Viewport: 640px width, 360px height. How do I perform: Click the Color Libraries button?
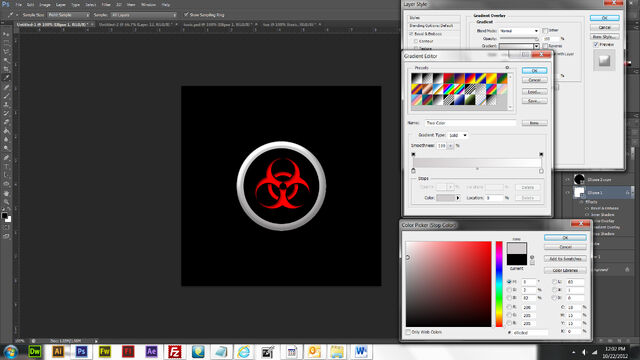[565, 270]
